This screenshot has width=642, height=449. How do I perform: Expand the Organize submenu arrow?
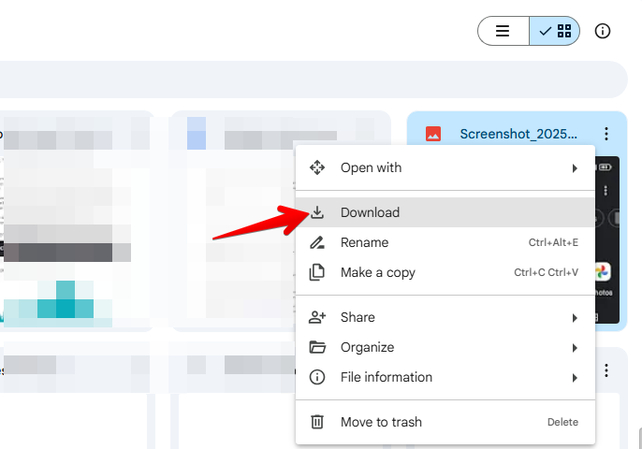575,347
